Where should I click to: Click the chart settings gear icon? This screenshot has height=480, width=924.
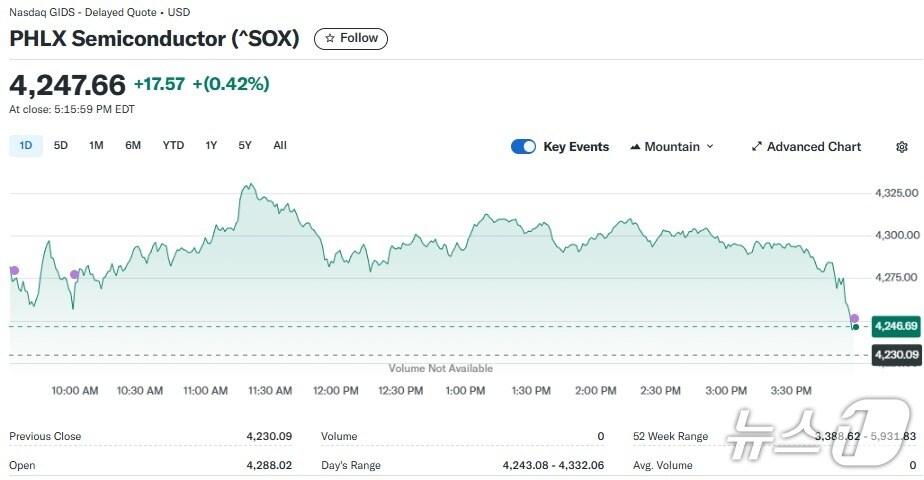[901, 147]
